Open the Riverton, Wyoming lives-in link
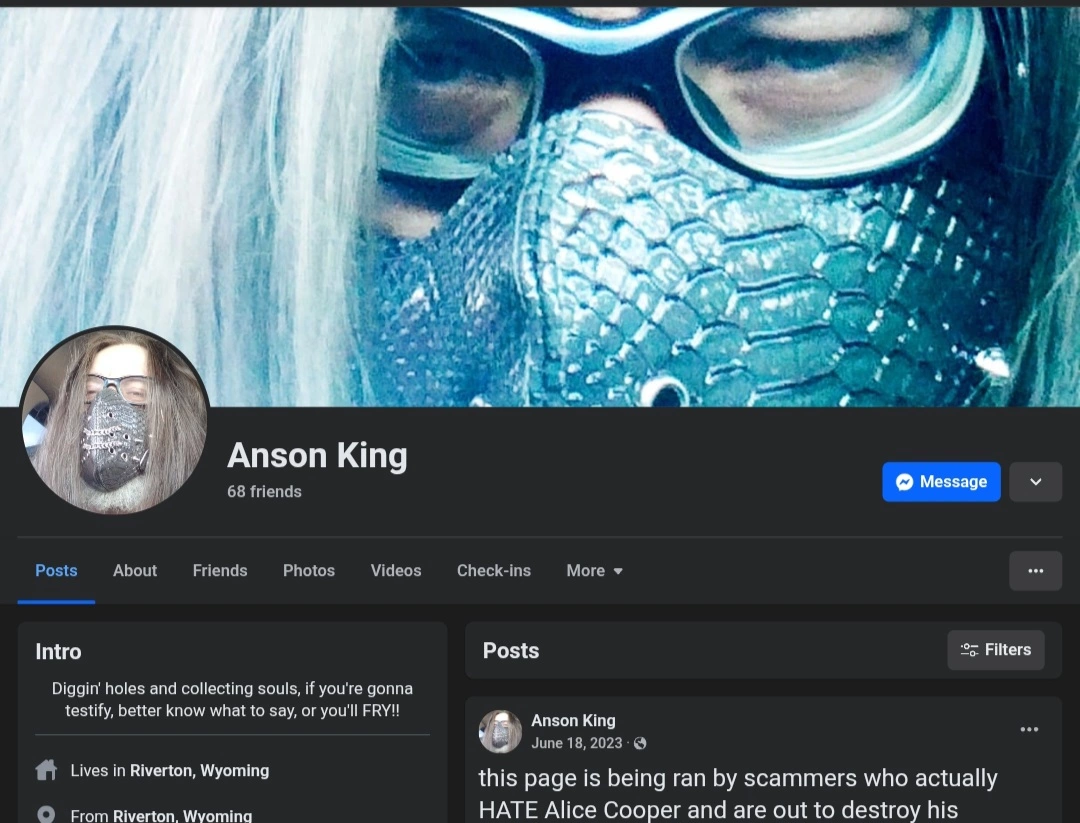1080x823 pixels. [x=200, y=771]
